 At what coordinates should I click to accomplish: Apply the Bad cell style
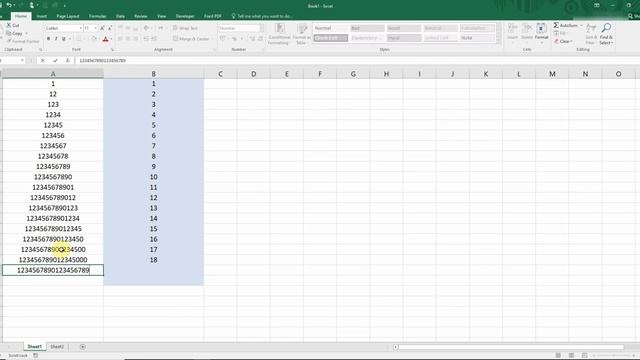tap(367, 28)
